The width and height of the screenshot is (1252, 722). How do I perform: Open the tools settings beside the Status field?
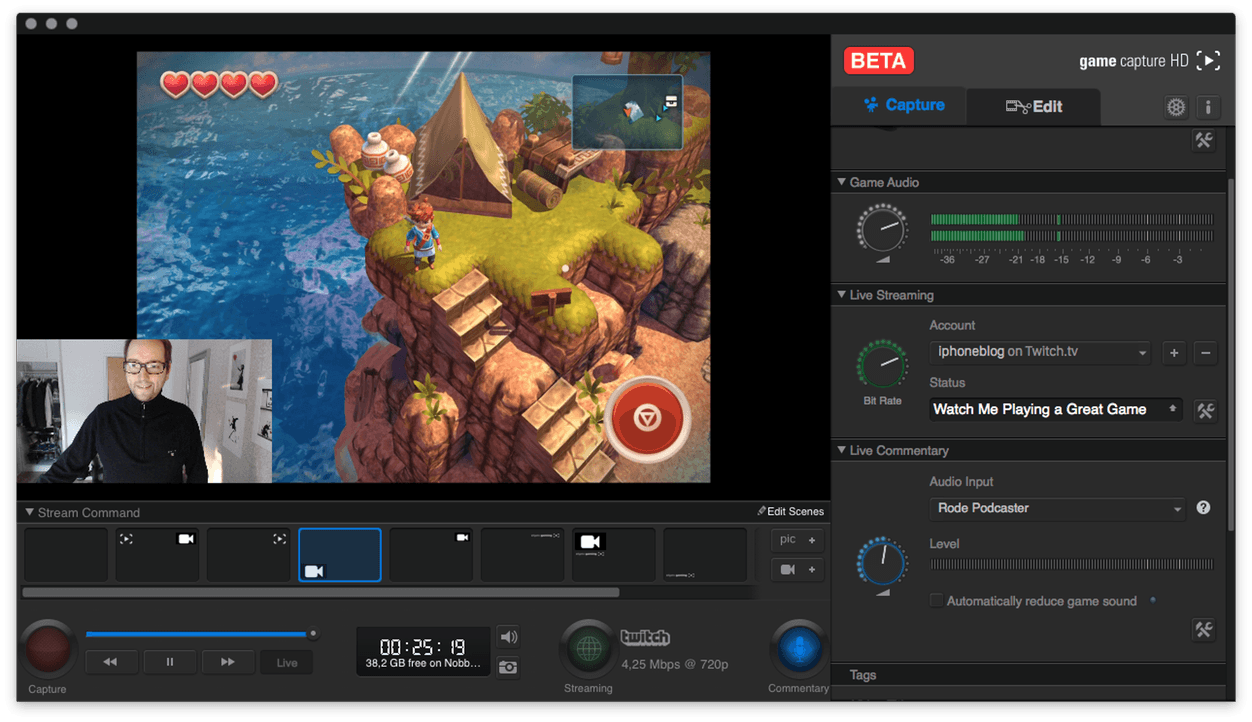[1206, 410]
